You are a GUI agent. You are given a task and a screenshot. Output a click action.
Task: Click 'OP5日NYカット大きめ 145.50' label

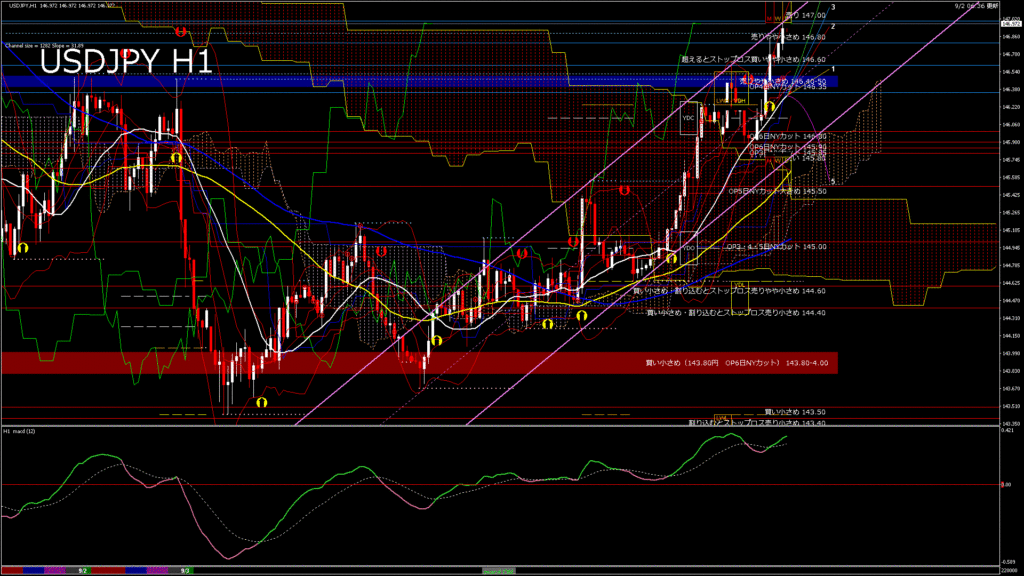click(777, 191)
